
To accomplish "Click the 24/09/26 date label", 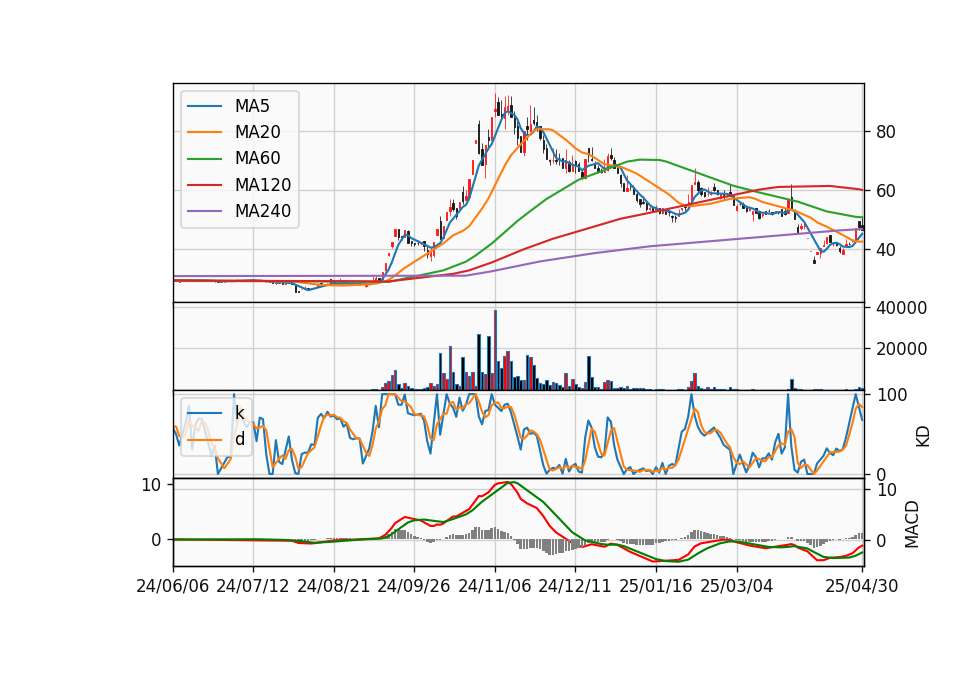I will click(414, 586).
